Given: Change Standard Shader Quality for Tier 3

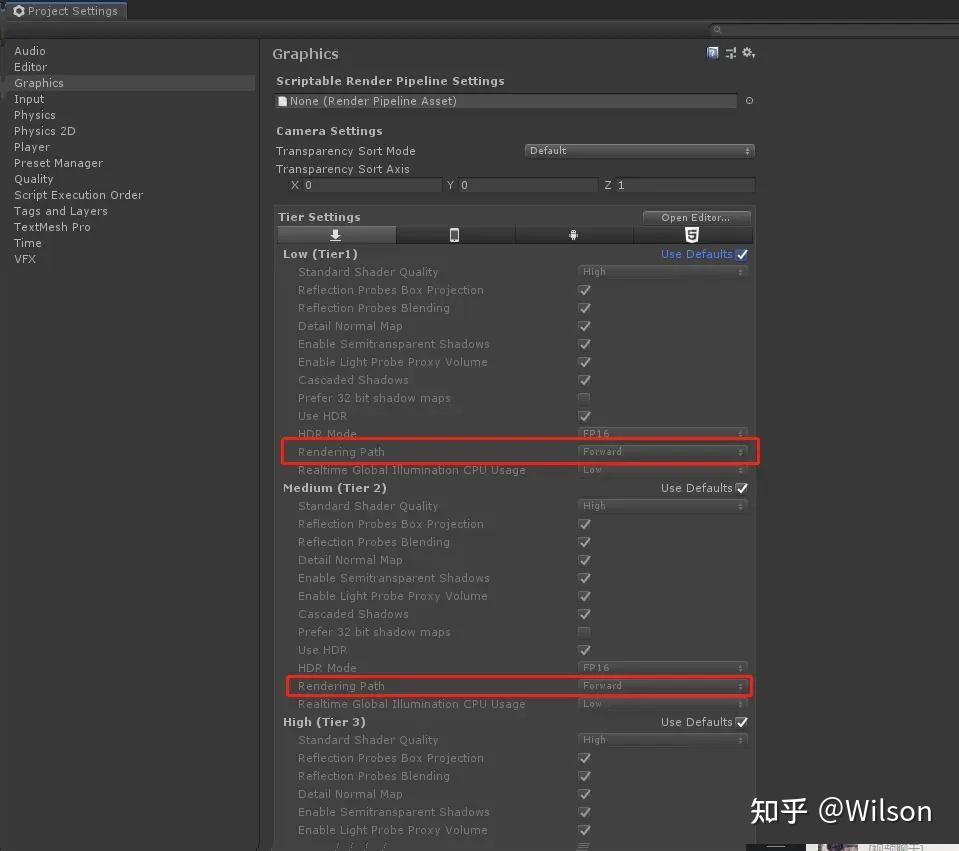Looking at the screenshot, I should point(663,740).
